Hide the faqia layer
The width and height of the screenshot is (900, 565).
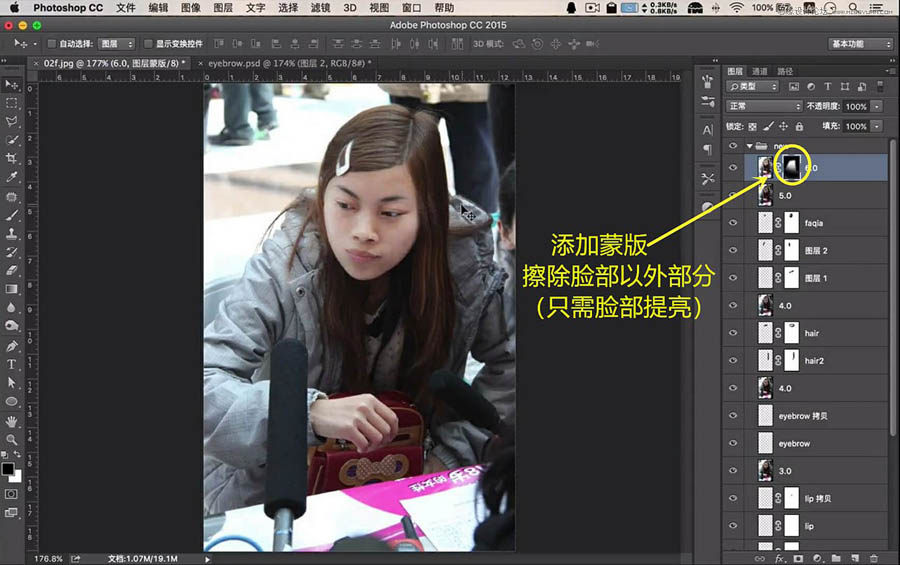pos(733,223)
